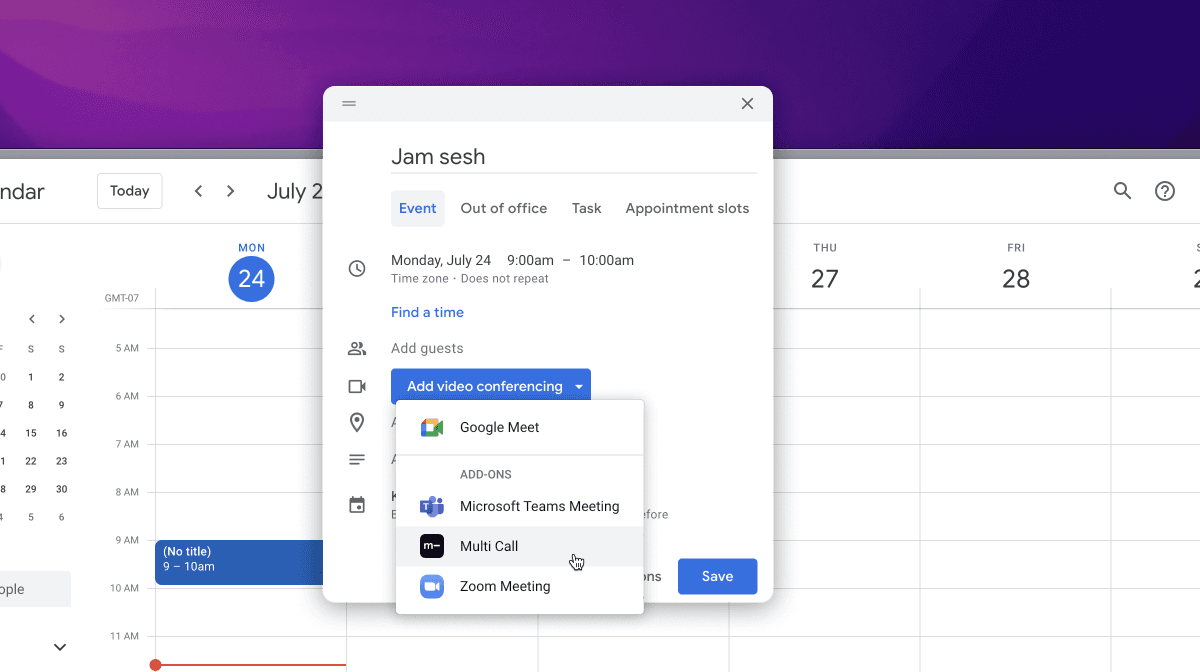Choose Microsoft Teams Meeting add-on

(x=519, y=506)
